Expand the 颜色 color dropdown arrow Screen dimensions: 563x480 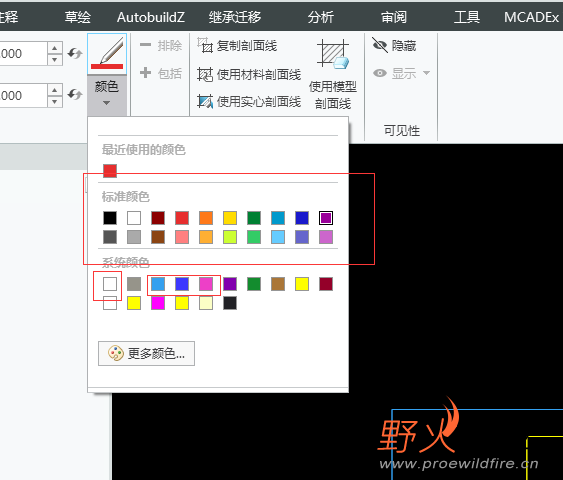click(x=106, y=103)
